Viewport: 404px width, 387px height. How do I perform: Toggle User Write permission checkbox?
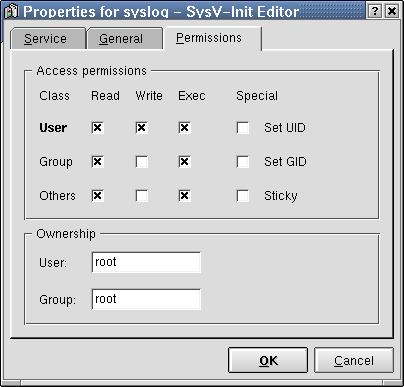click(x=142, y=128)
